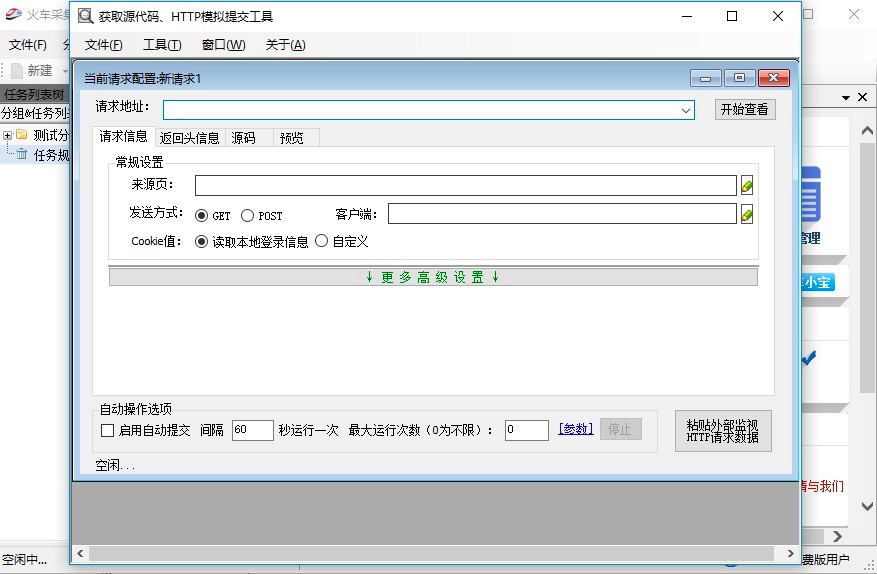This screenshot has height=574, width=877.
Task: Click into the 来源页 input field
Action: [465, 185]
